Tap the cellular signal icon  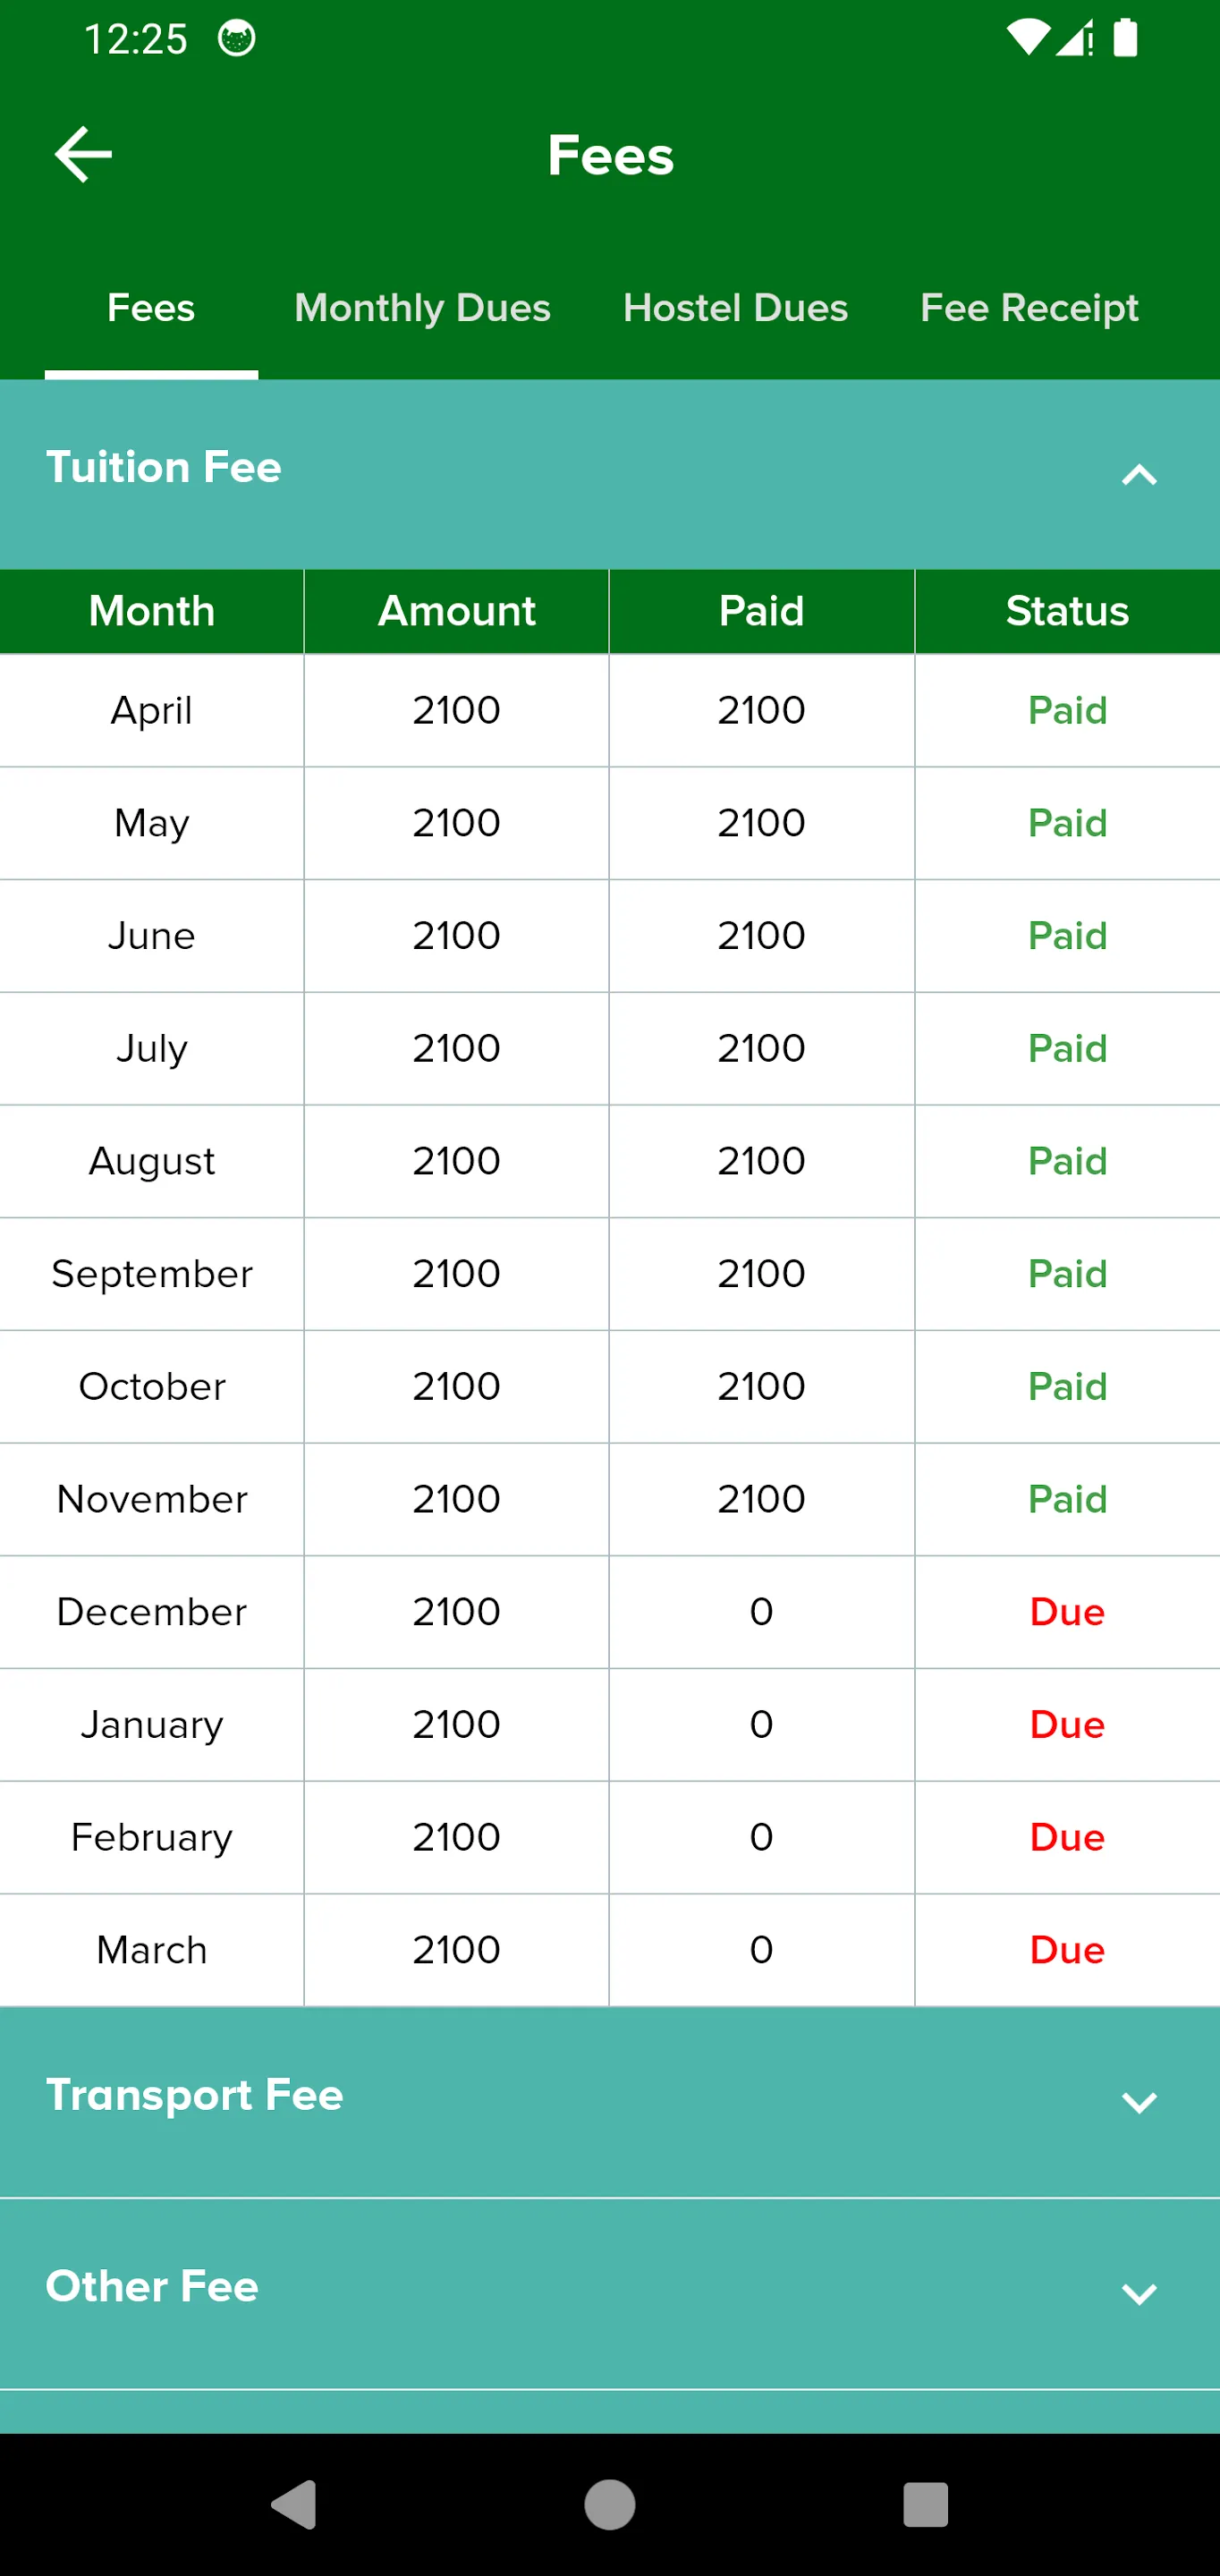coord(1075,39)
